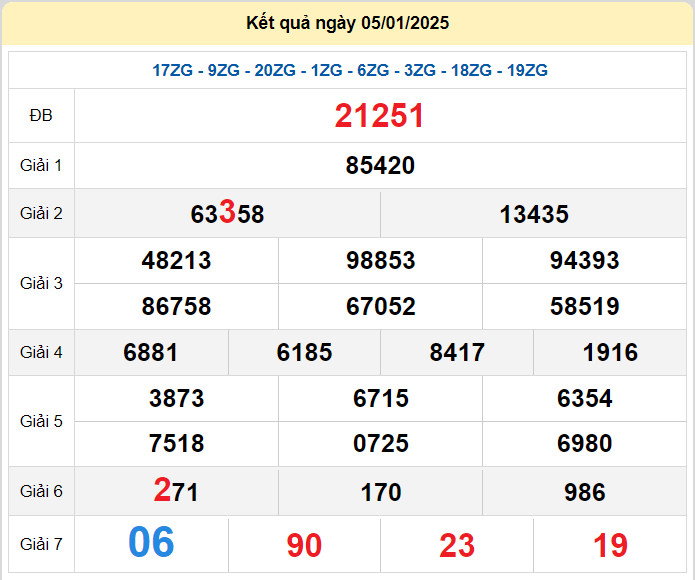
Task: Click the number 3873
Action: (176, 398)
